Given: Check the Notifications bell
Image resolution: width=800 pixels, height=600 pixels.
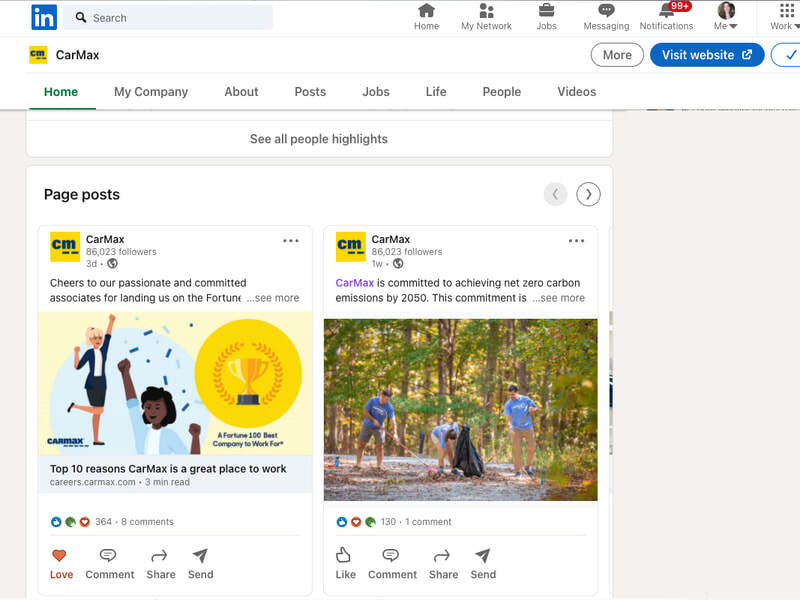Looking at the screenshot, I should point(666,17).
